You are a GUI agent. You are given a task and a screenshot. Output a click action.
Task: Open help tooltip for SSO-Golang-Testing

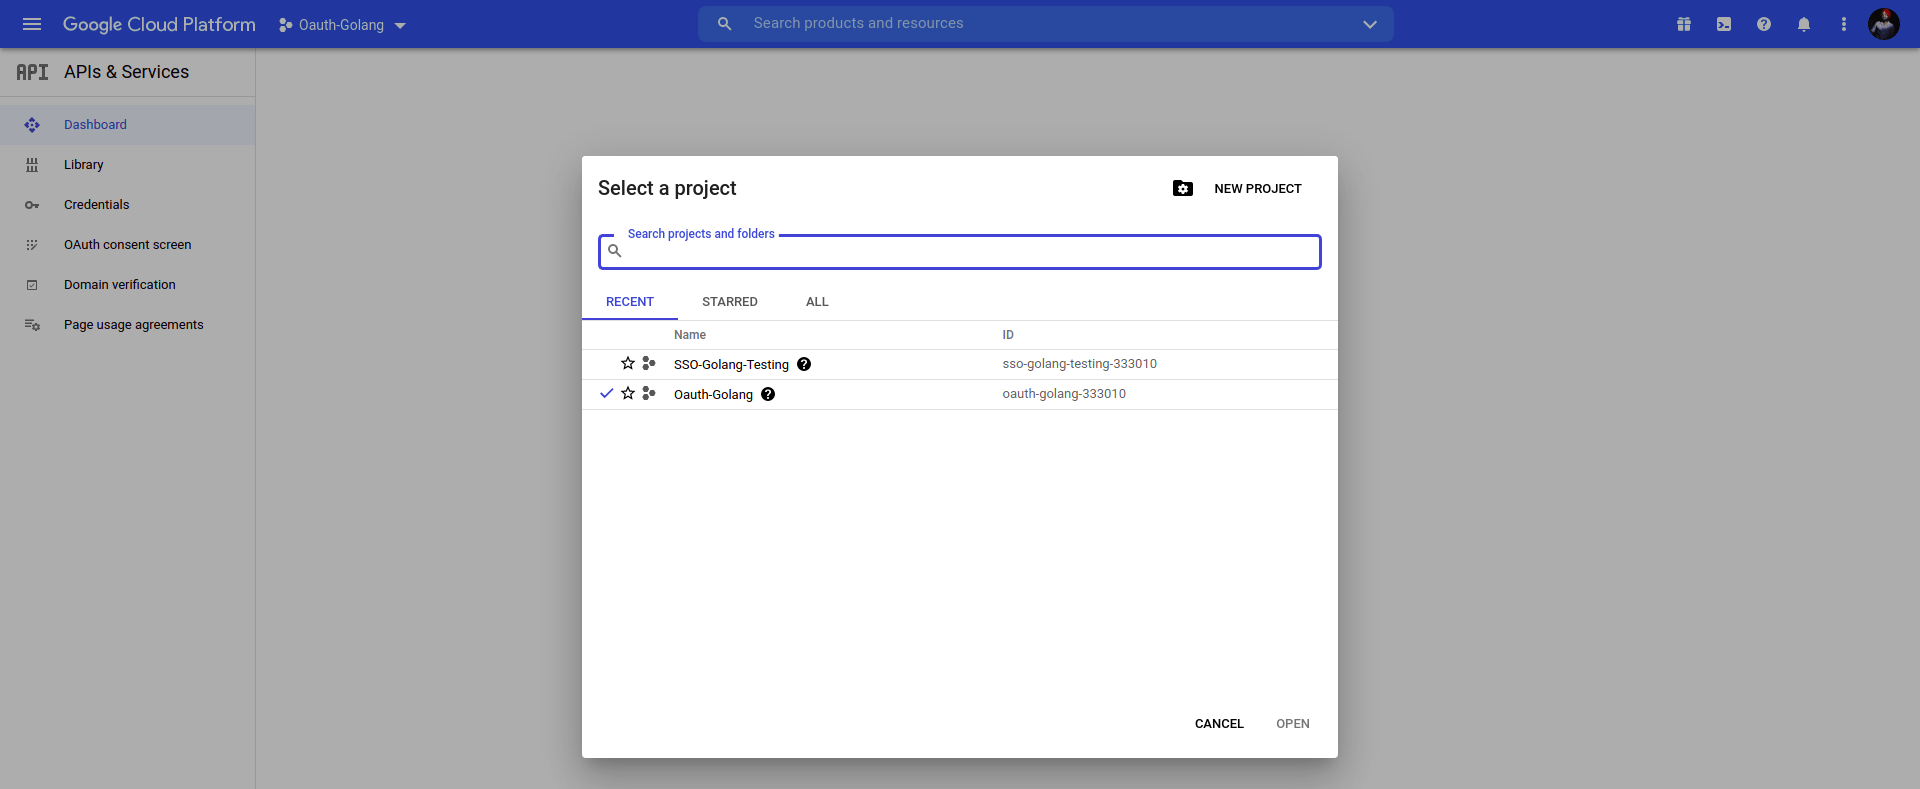pyautogui.click(x=804, y=365)
